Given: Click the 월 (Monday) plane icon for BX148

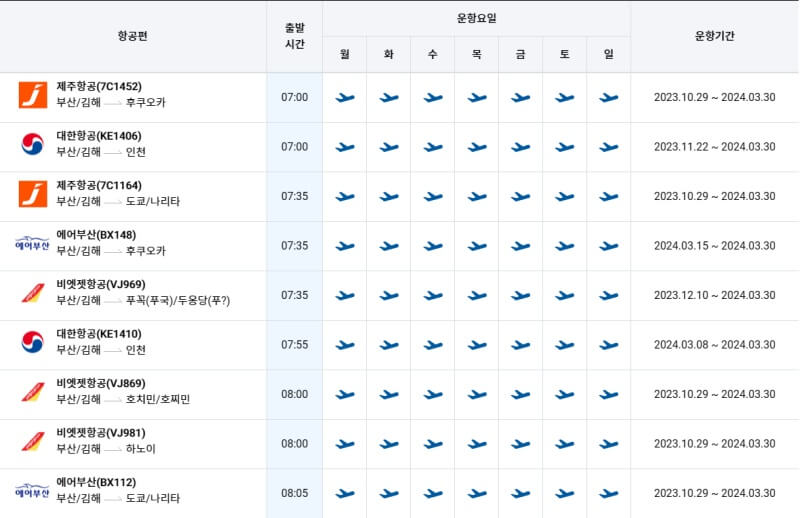Looking at the screenshot, I should [345, 246].
